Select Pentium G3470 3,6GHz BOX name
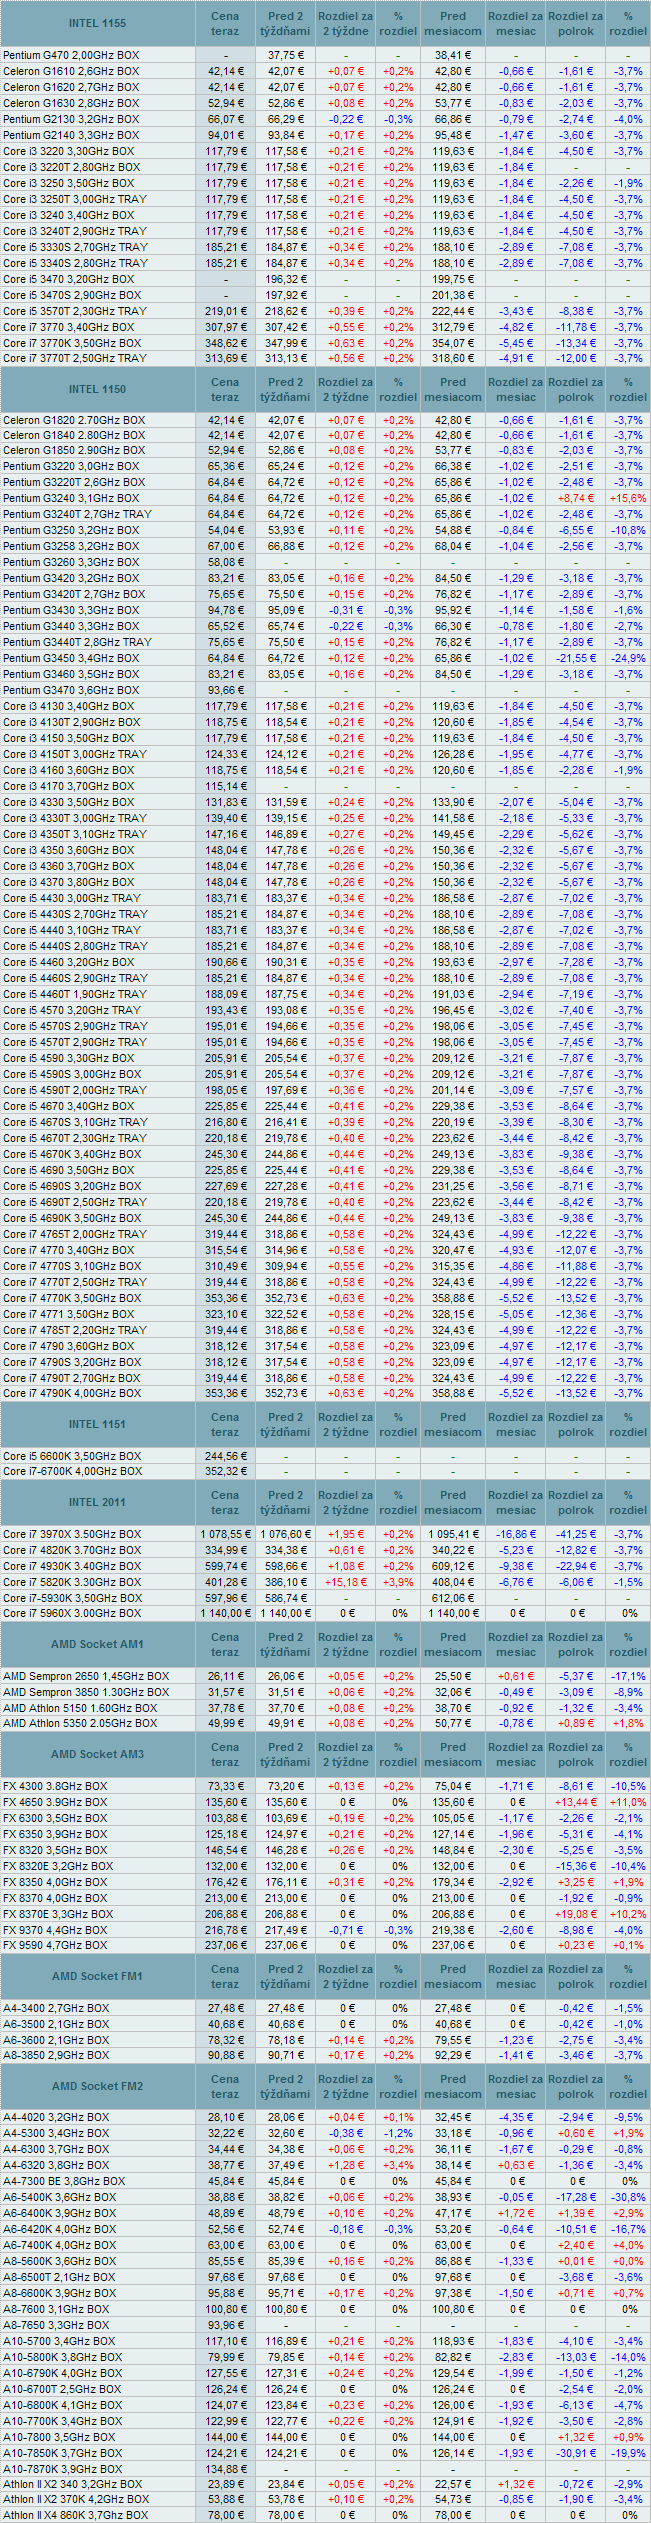The image size is (651, 2523). pyautogui.click(x=71, y=690)
